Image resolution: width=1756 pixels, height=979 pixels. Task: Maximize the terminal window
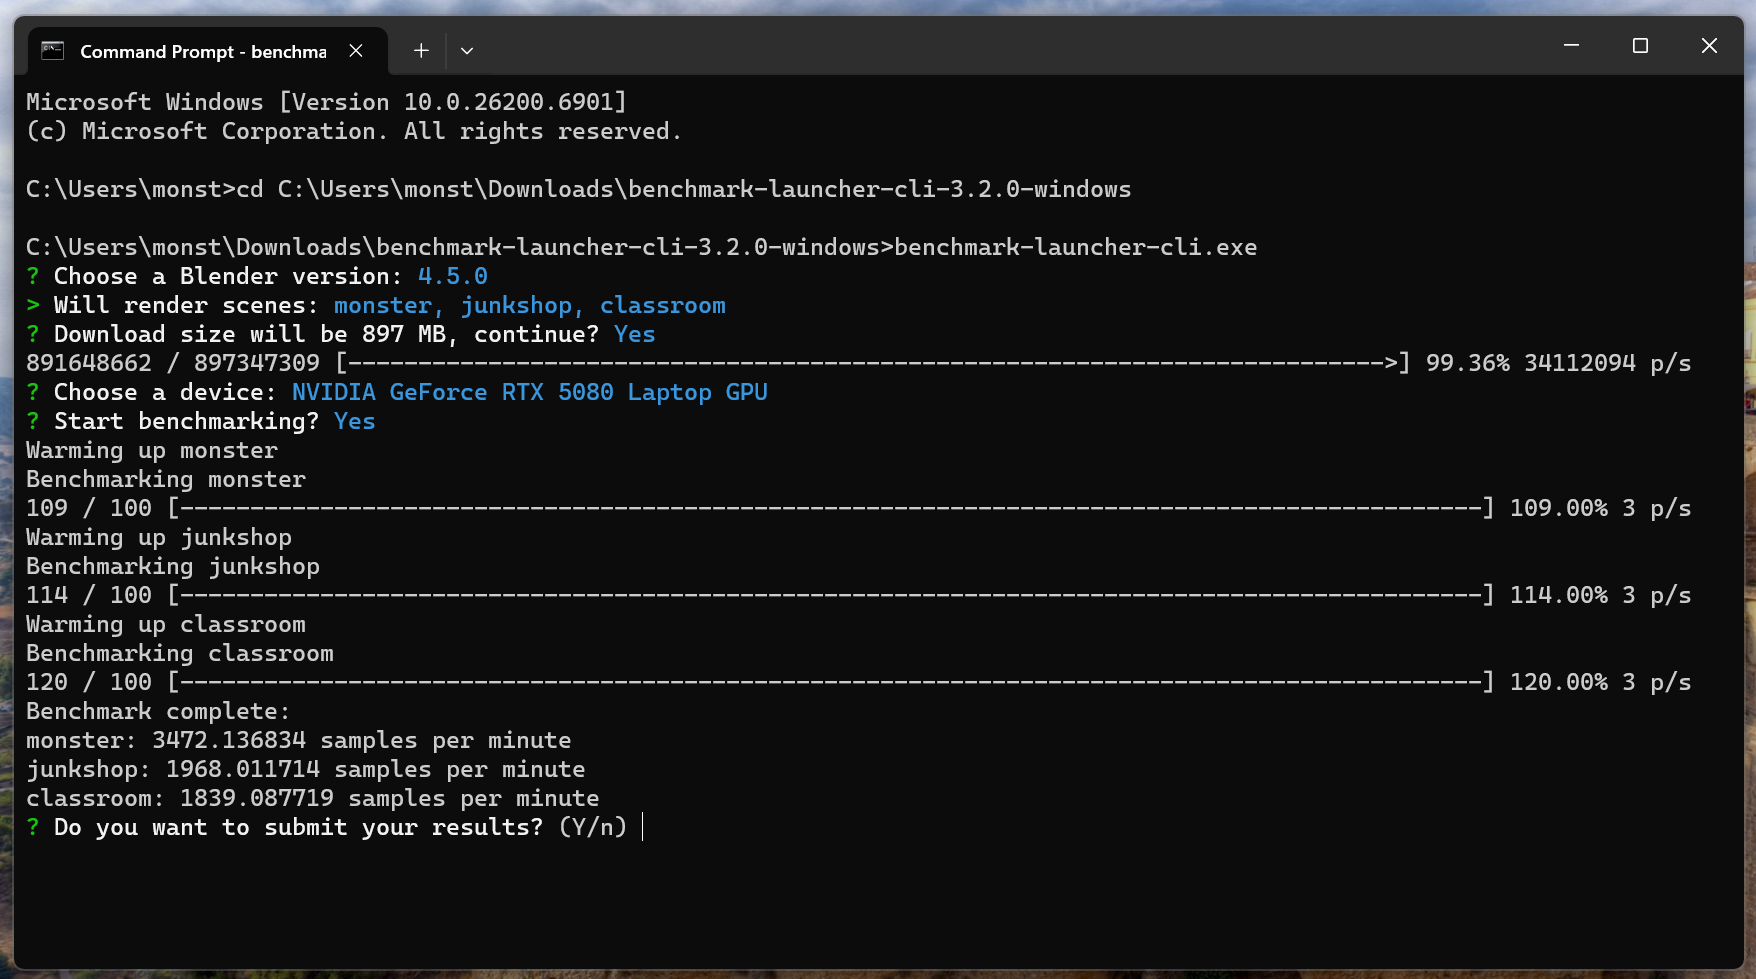(1640, 46)
